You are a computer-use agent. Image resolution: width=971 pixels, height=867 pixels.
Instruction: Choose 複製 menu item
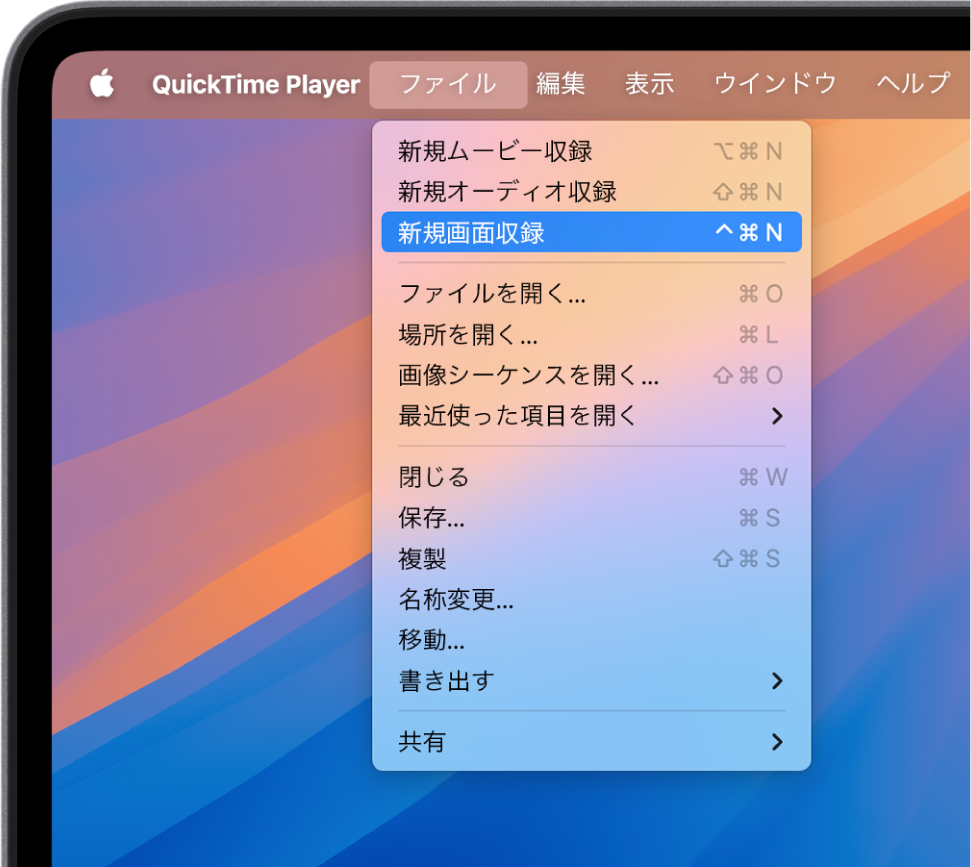point(423,559)
